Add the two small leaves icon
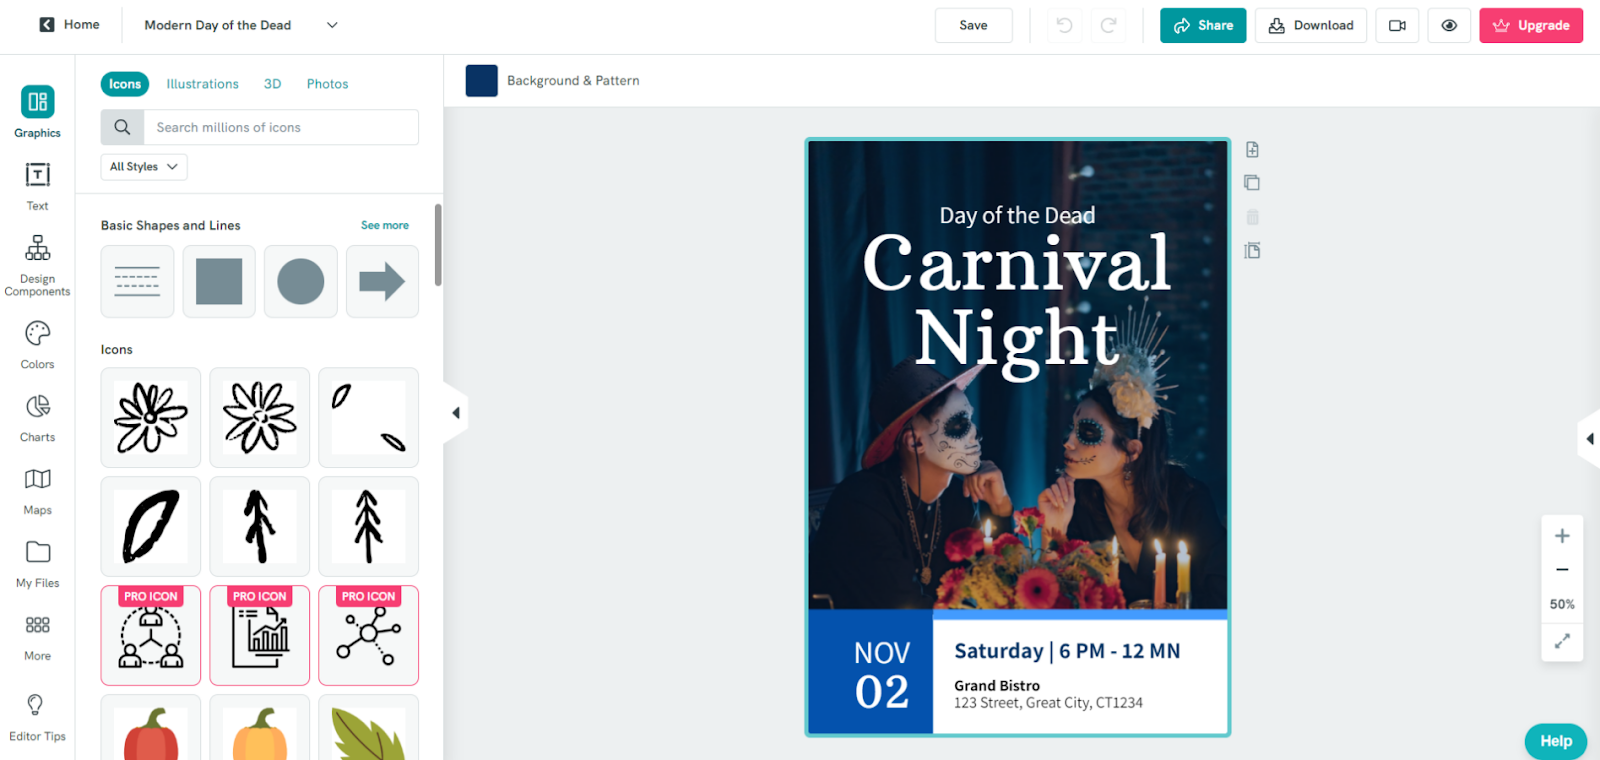The height and width of the screenshot is (760, 1600). click(369, 417)
